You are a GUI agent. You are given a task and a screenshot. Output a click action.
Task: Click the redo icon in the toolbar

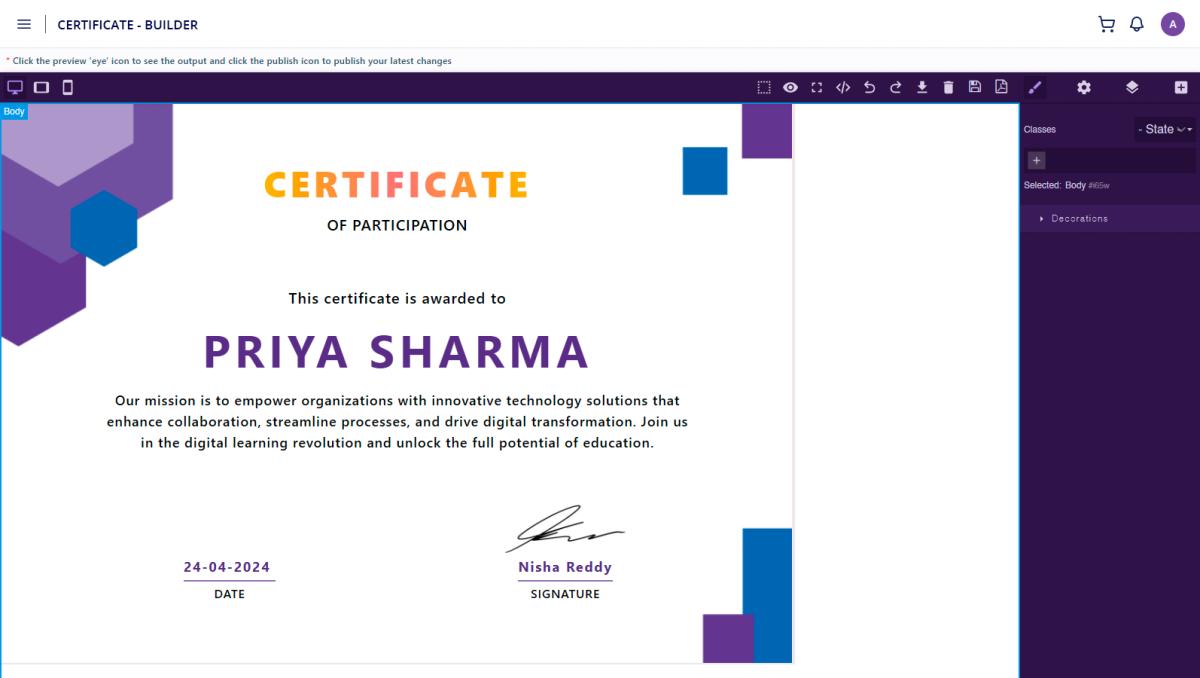895,87
